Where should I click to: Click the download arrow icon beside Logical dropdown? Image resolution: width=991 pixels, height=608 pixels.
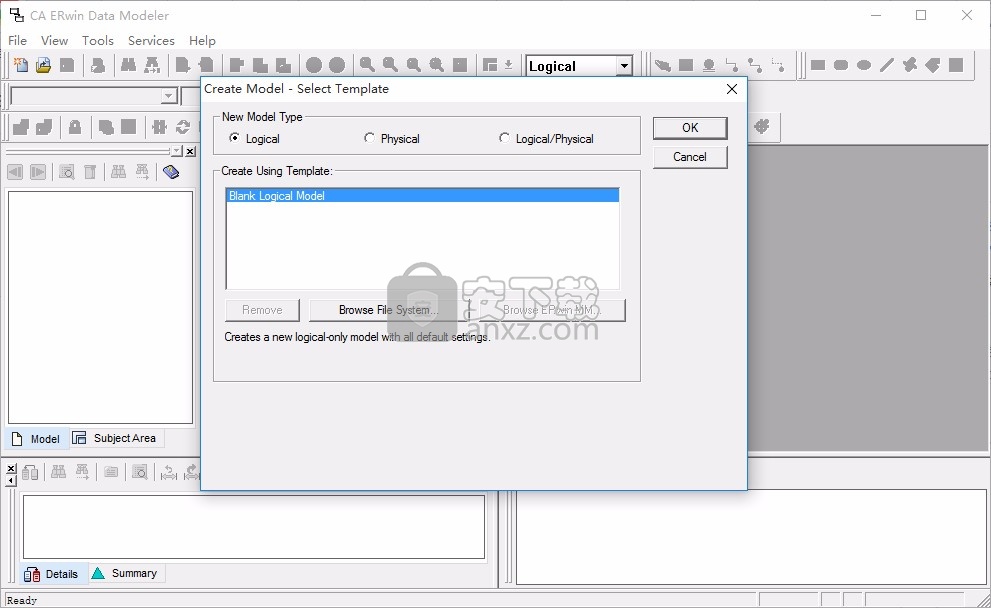[x=508, y=65]
